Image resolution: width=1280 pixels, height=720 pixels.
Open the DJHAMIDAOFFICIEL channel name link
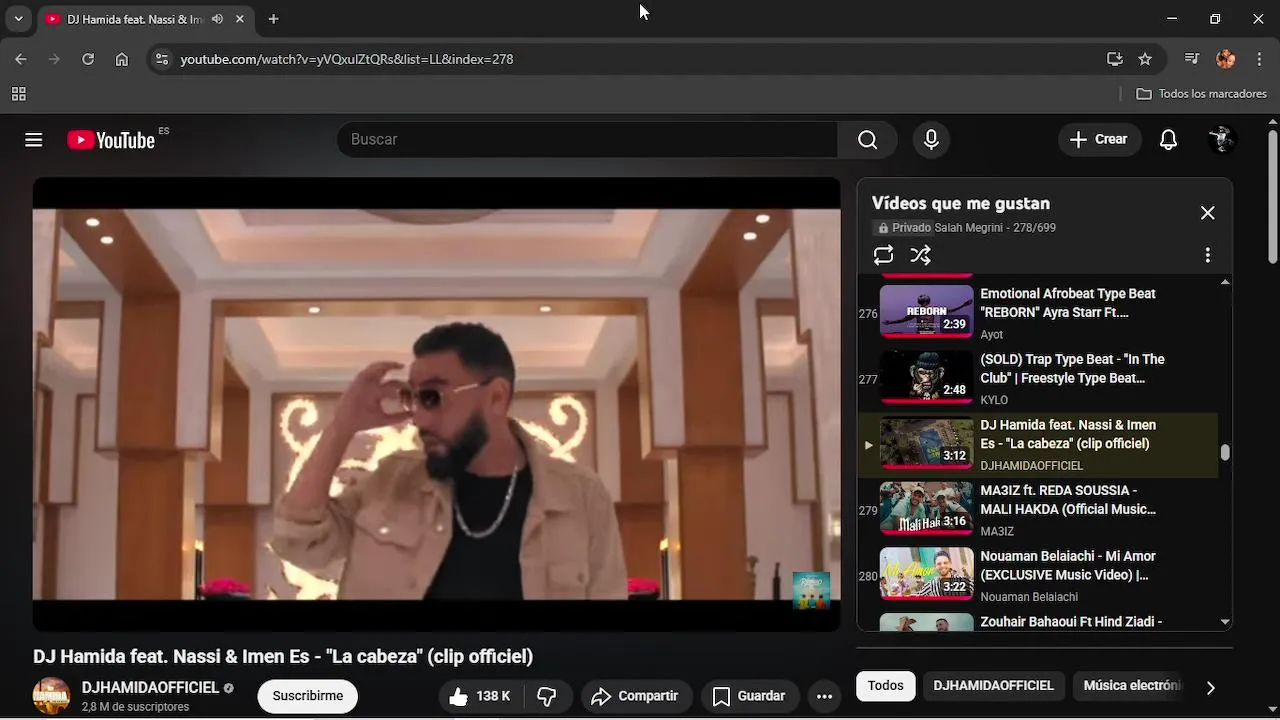tap(150, 688)
